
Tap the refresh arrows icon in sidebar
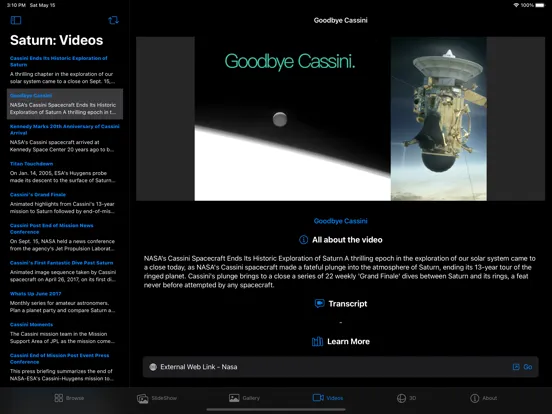(x=113, y=20)
